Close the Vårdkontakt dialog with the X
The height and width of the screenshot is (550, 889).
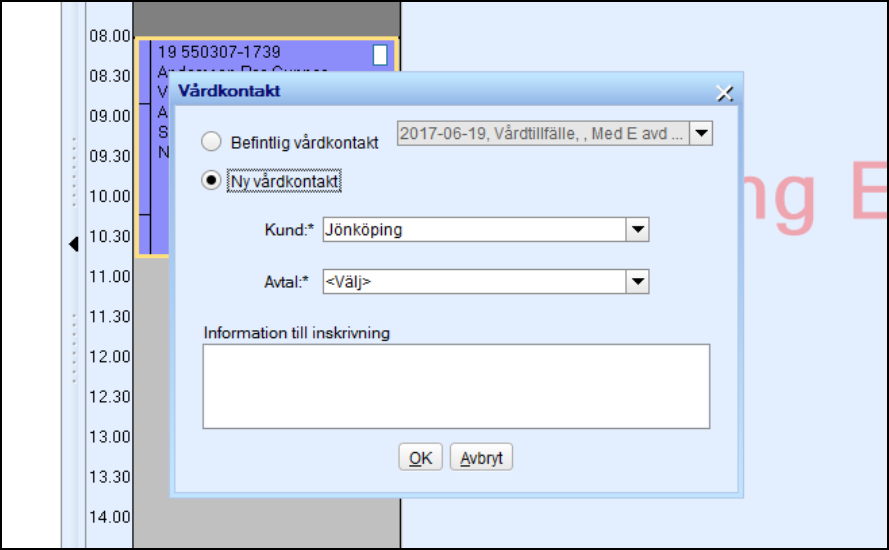click(x=725, y=93)
